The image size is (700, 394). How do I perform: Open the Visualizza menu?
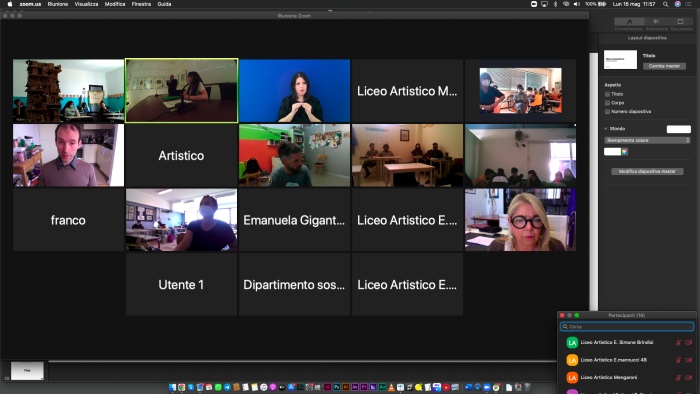tap(86, 4)
